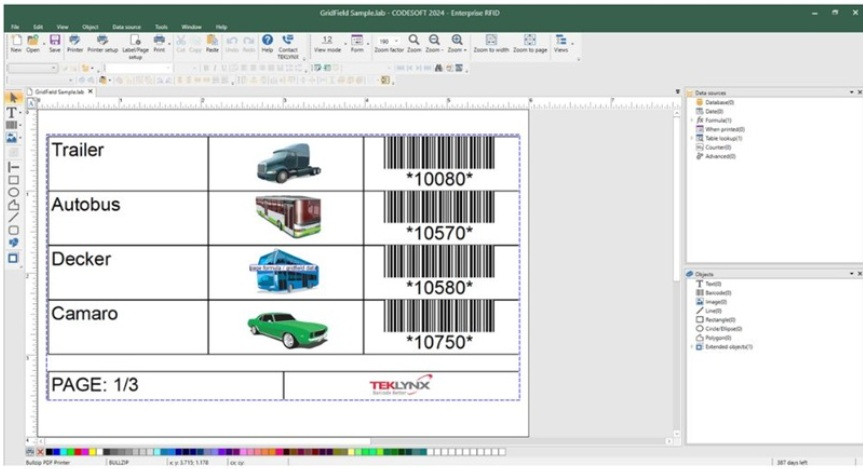Open the Zoom factor dropdown
The width and height of the screenshot is (863, 469).
[x=396, y=41]
